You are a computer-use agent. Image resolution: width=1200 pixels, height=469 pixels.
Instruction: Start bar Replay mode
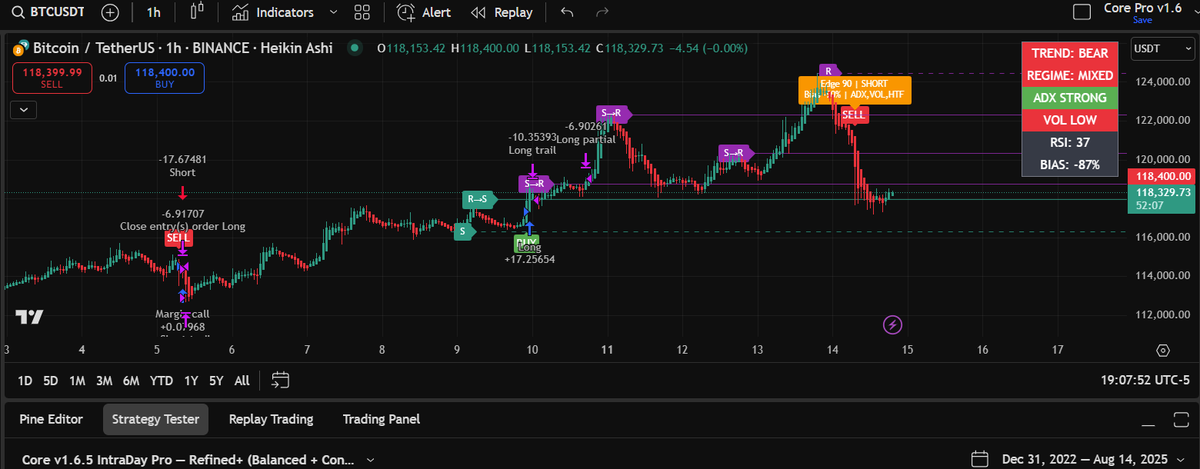coord(502,13)
